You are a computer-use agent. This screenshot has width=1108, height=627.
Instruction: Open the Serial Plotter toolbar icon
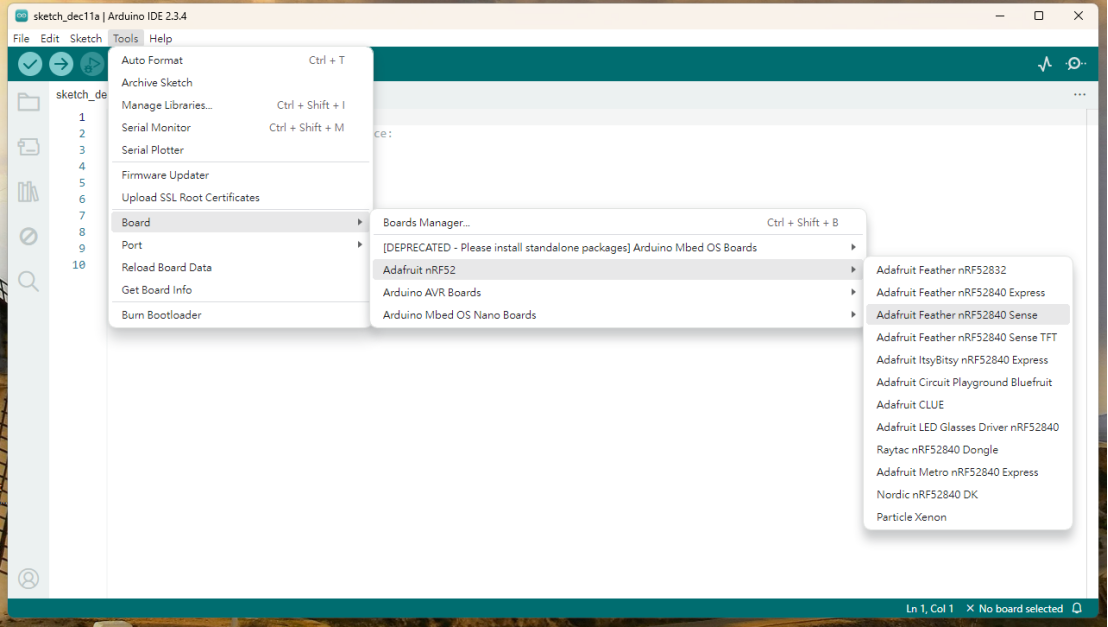(1044, 64)
